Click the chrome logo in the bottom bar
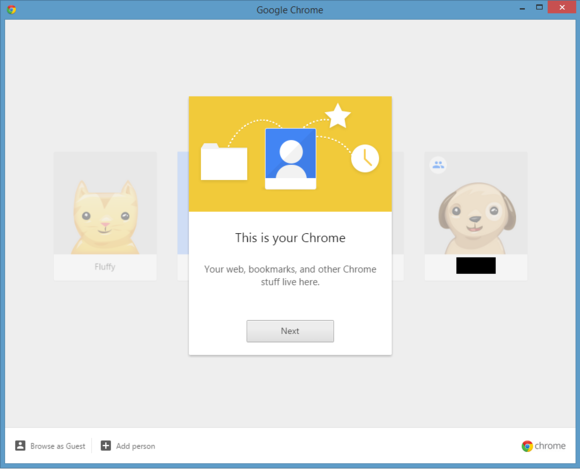Screen dimensions: 580x469 pos(543,446)
